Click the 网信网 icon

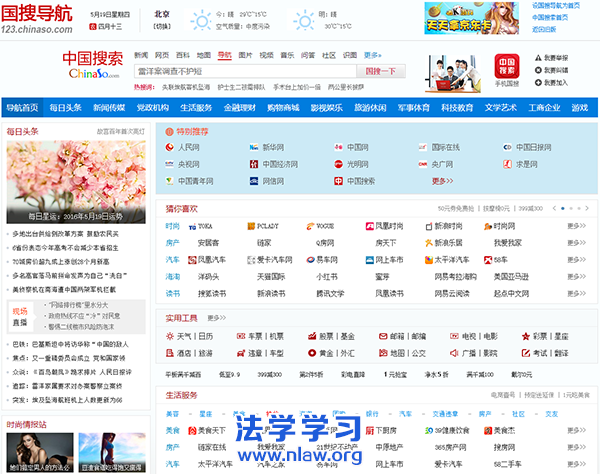click(254, 181)
